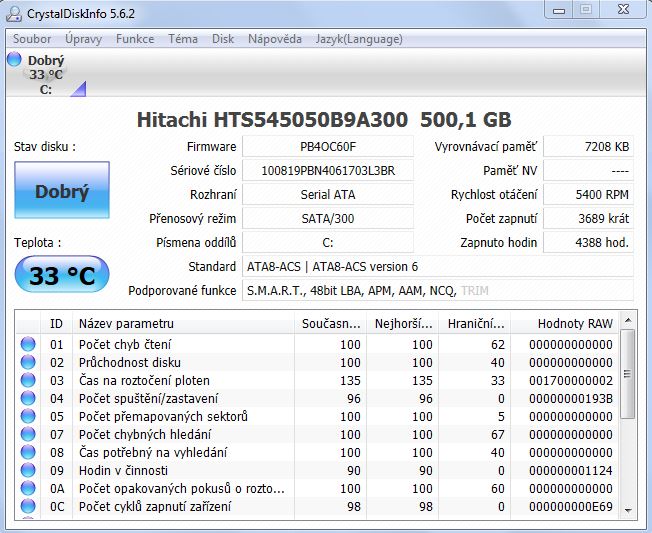
Task: Click status orb for Čas na roztočení ploten
Action: [28, 380]
